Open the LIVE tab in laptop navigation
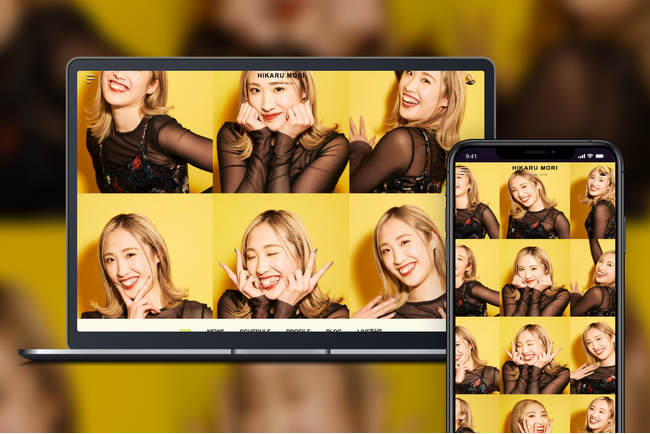650x434 pixels. [370, 330]
